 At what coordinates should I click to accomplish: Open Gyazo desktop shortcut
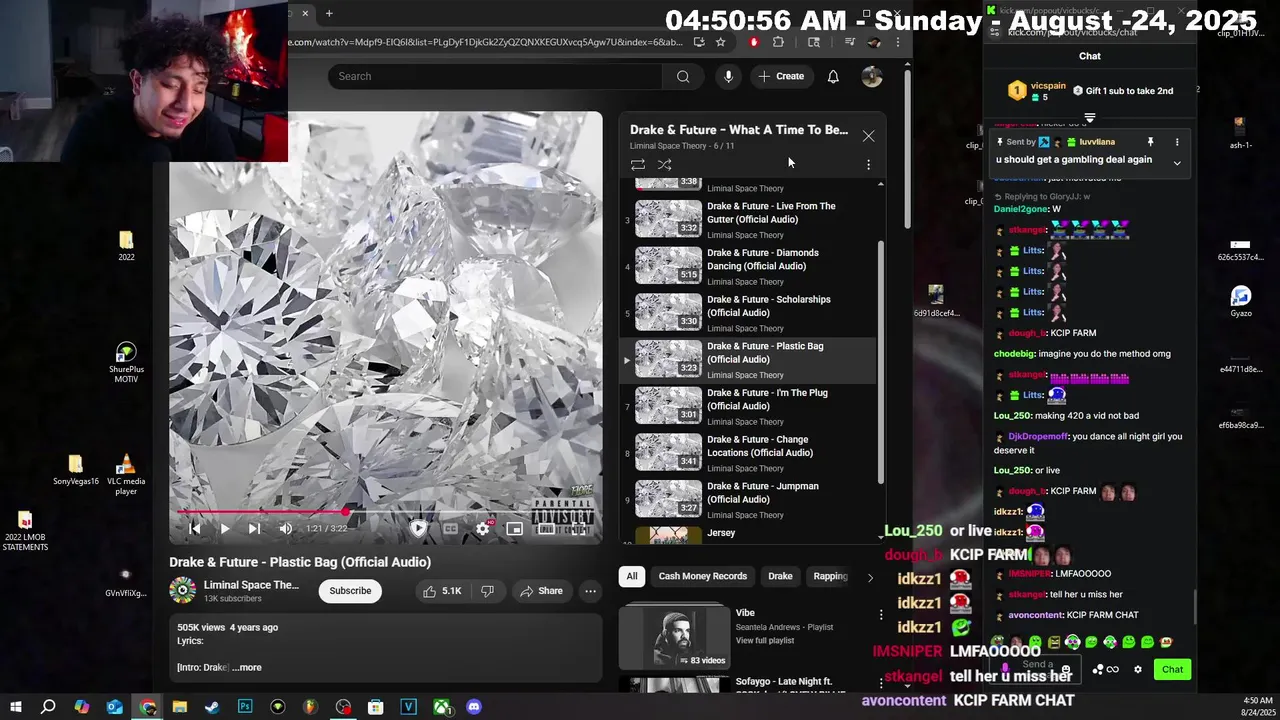pyautogui.click(x=1241, y=301)
